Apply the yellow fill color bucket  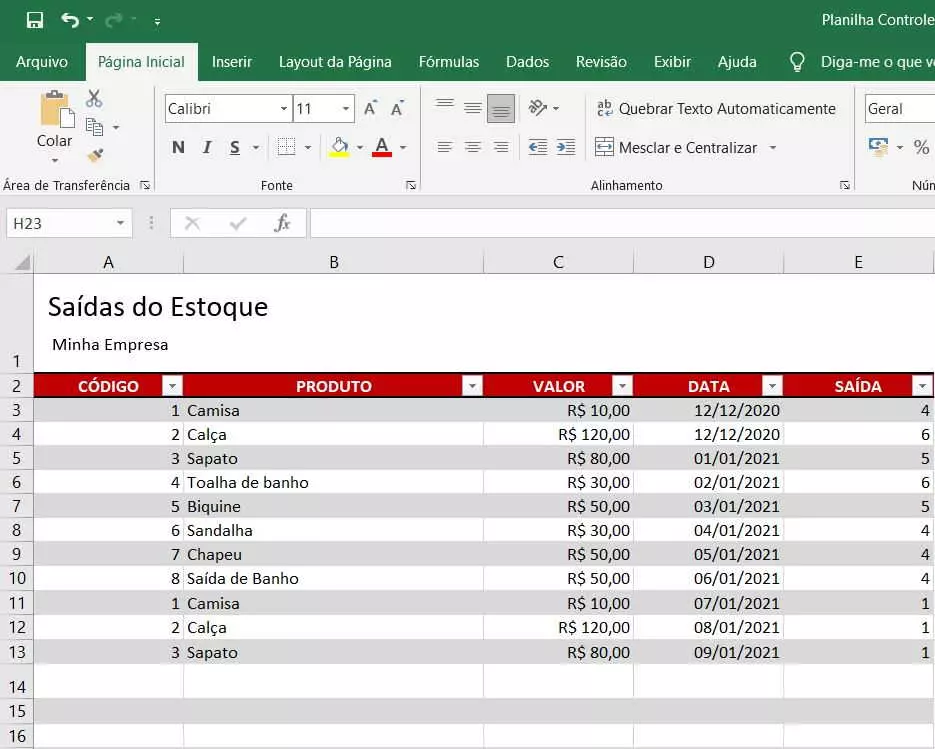(339, 148)
